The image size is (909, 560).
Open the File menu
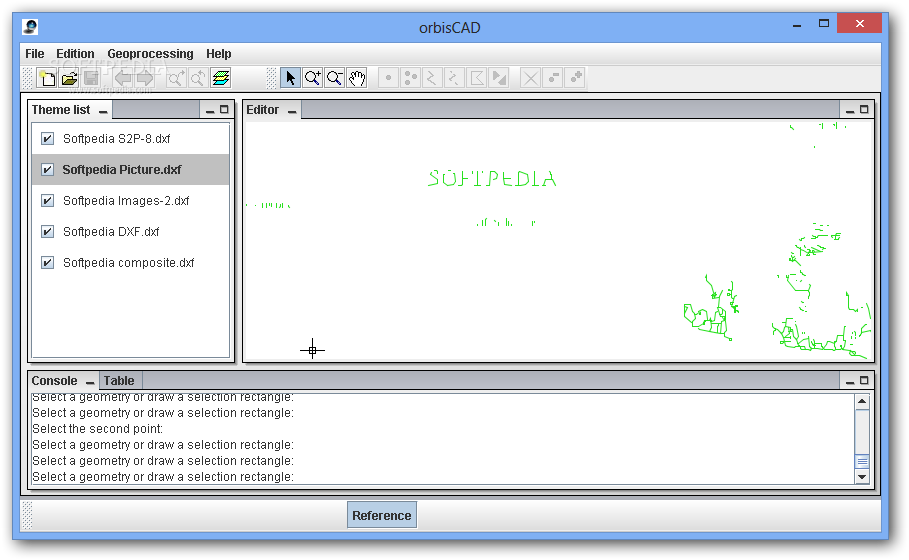[x=35, y=54]
